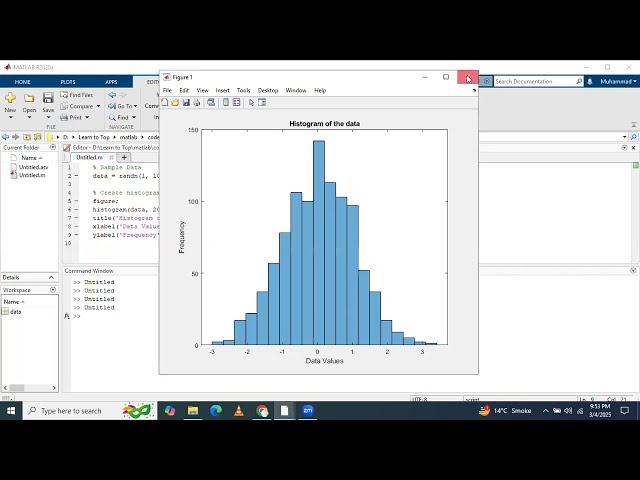Open Editor panel actions menu
This screenshot has width=640, height=480.
click(x=624, y=148)
